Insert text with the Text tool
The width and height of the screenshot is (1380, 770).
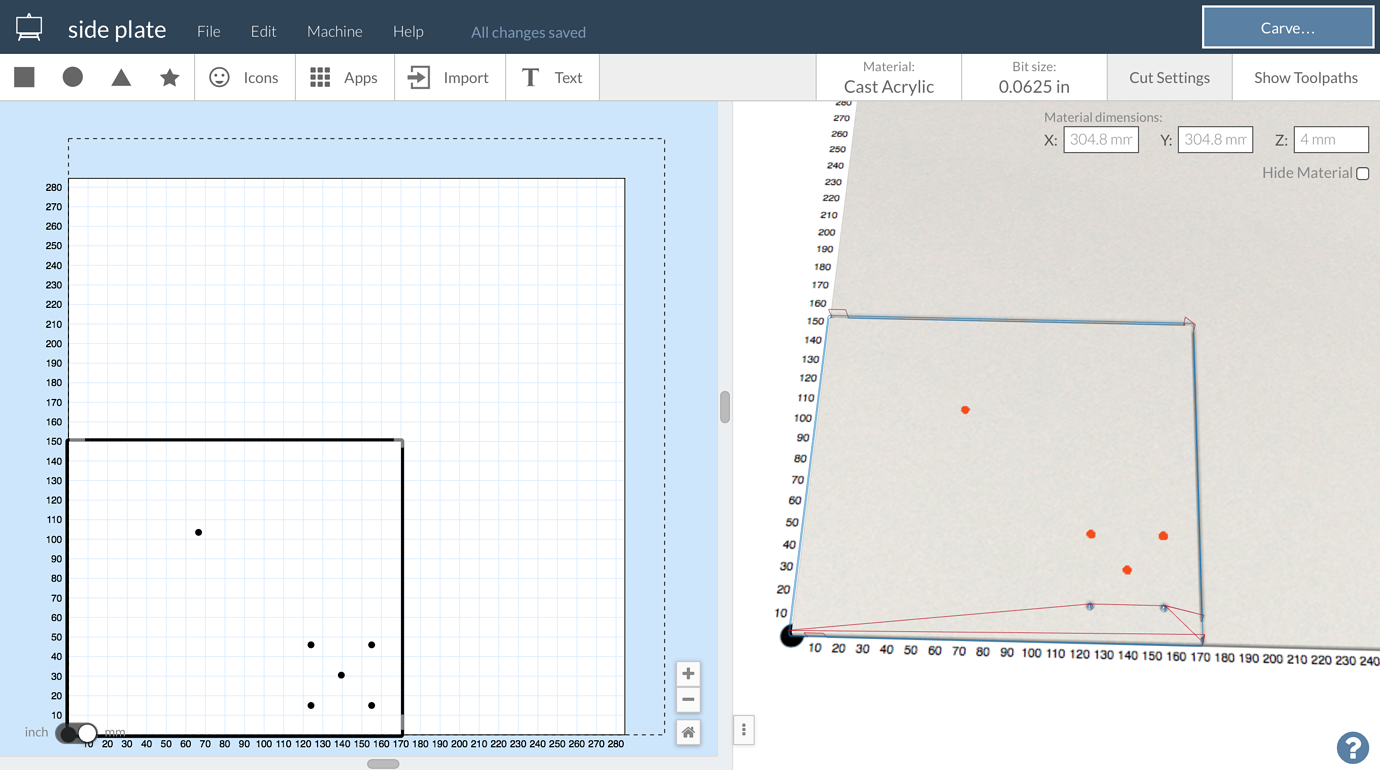[552, 77]
